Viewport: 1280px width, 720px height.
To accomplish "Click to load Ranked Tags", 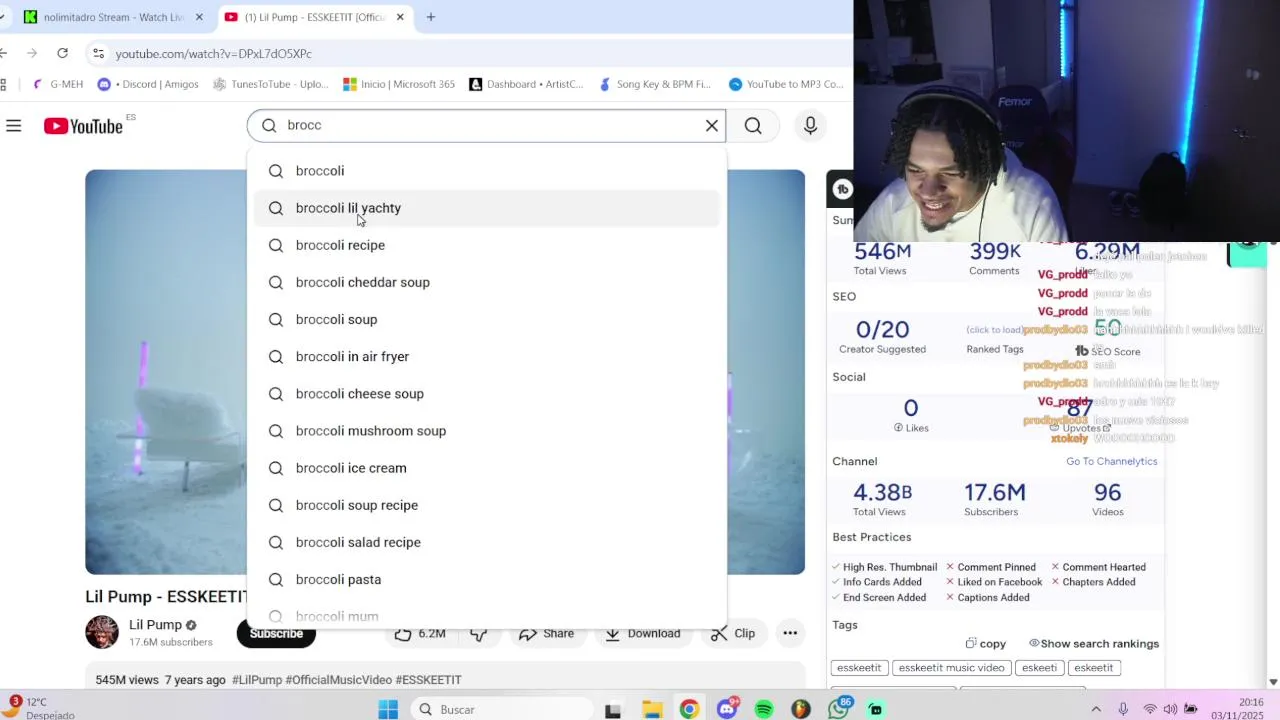I will (x=994, y=330).
